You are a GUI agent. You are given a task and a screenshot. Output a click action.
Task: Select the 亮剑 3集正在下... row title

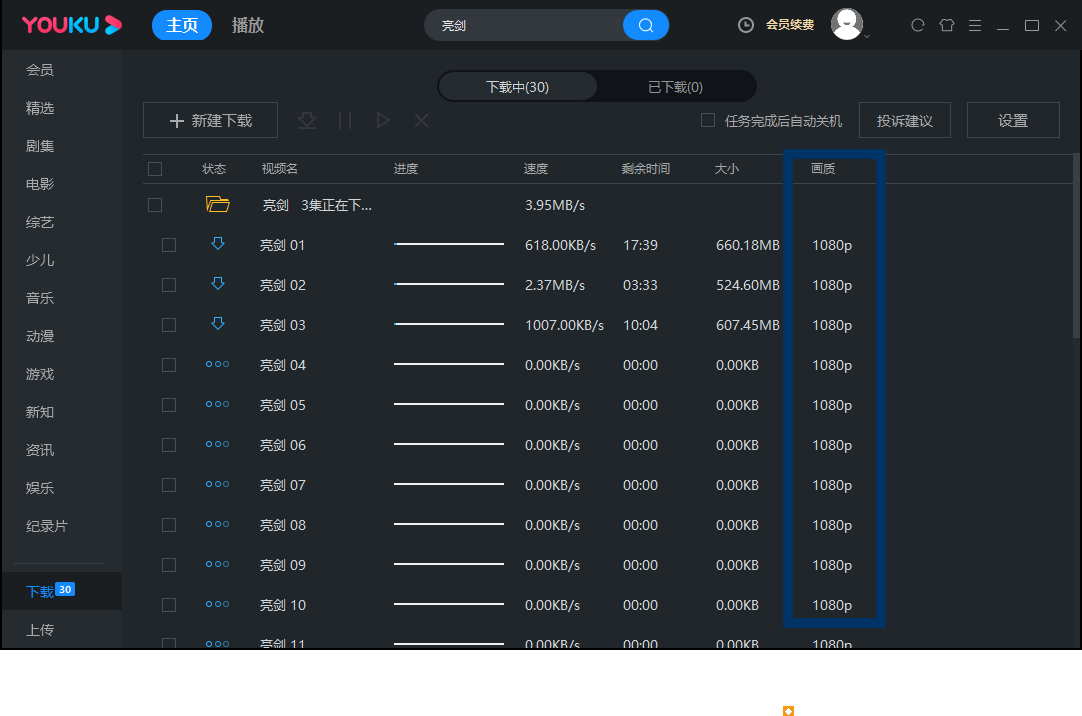tap(317, 205)
